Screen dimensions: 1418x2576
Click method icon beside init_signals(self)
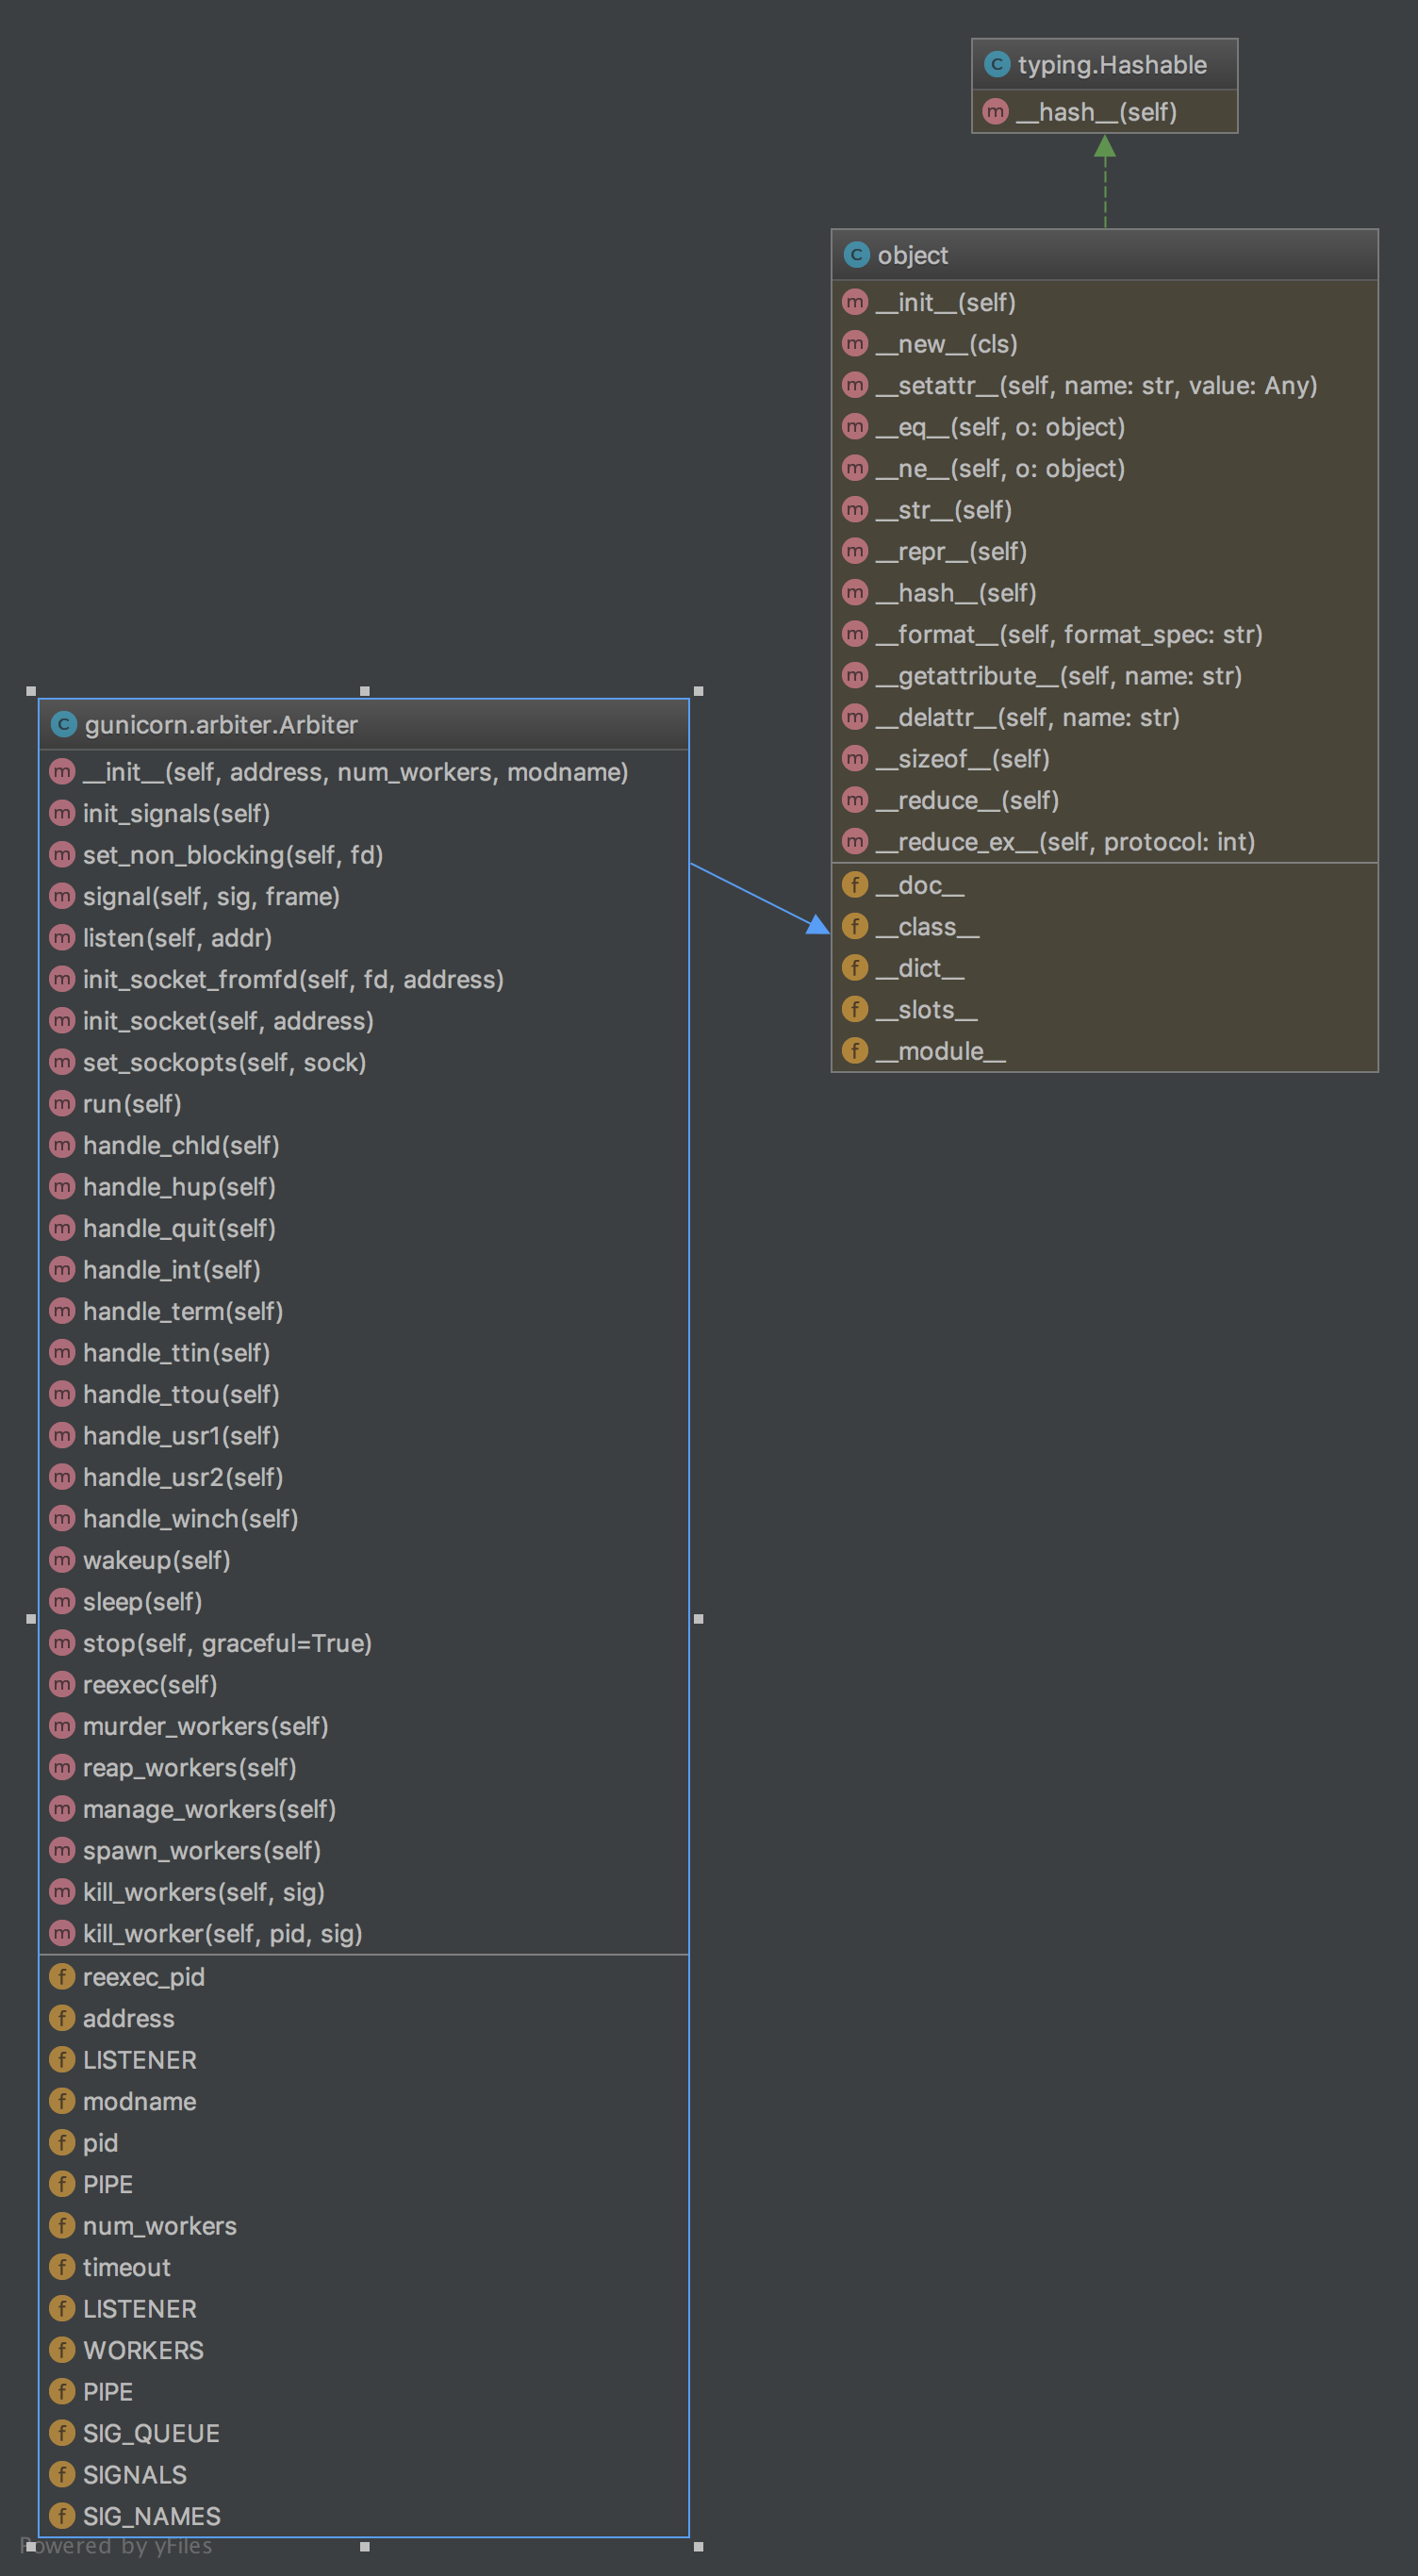tap(62, 813)
